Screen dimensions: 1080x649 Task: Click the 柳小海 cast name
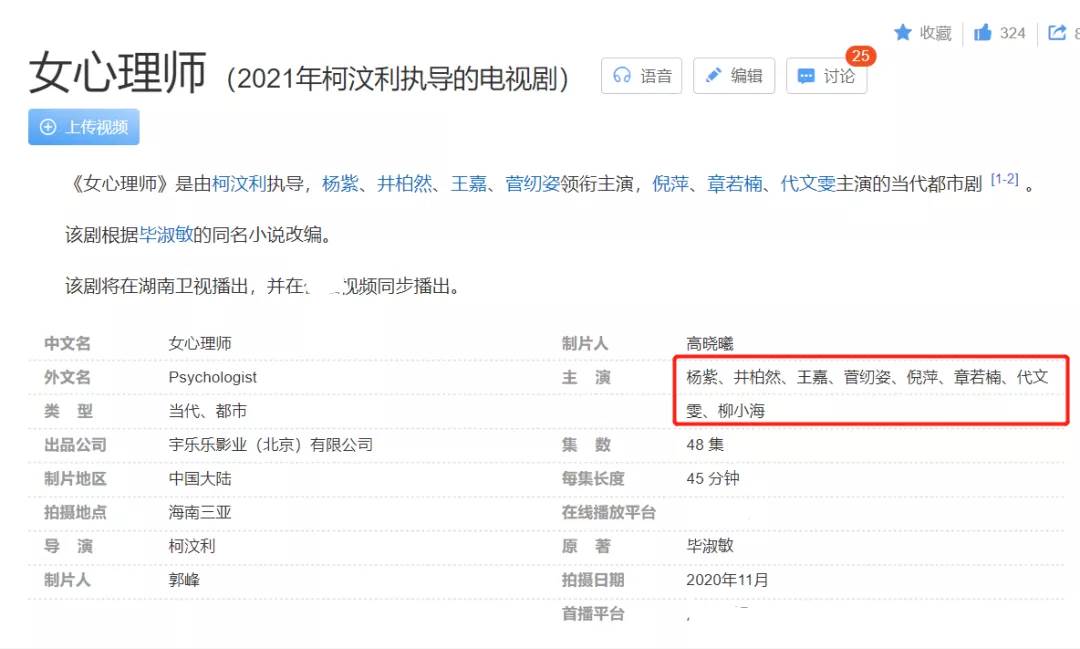[741, 411]
